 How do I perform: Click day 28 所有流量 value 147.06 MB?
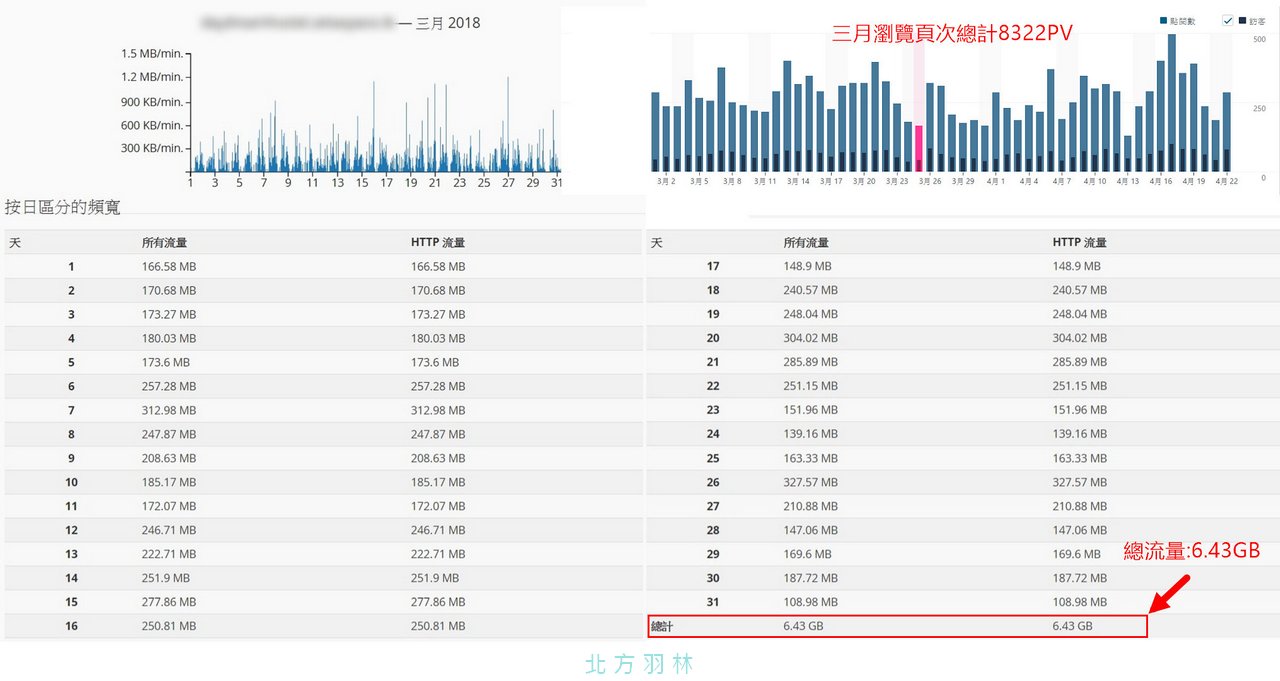[x=811, y=530]
